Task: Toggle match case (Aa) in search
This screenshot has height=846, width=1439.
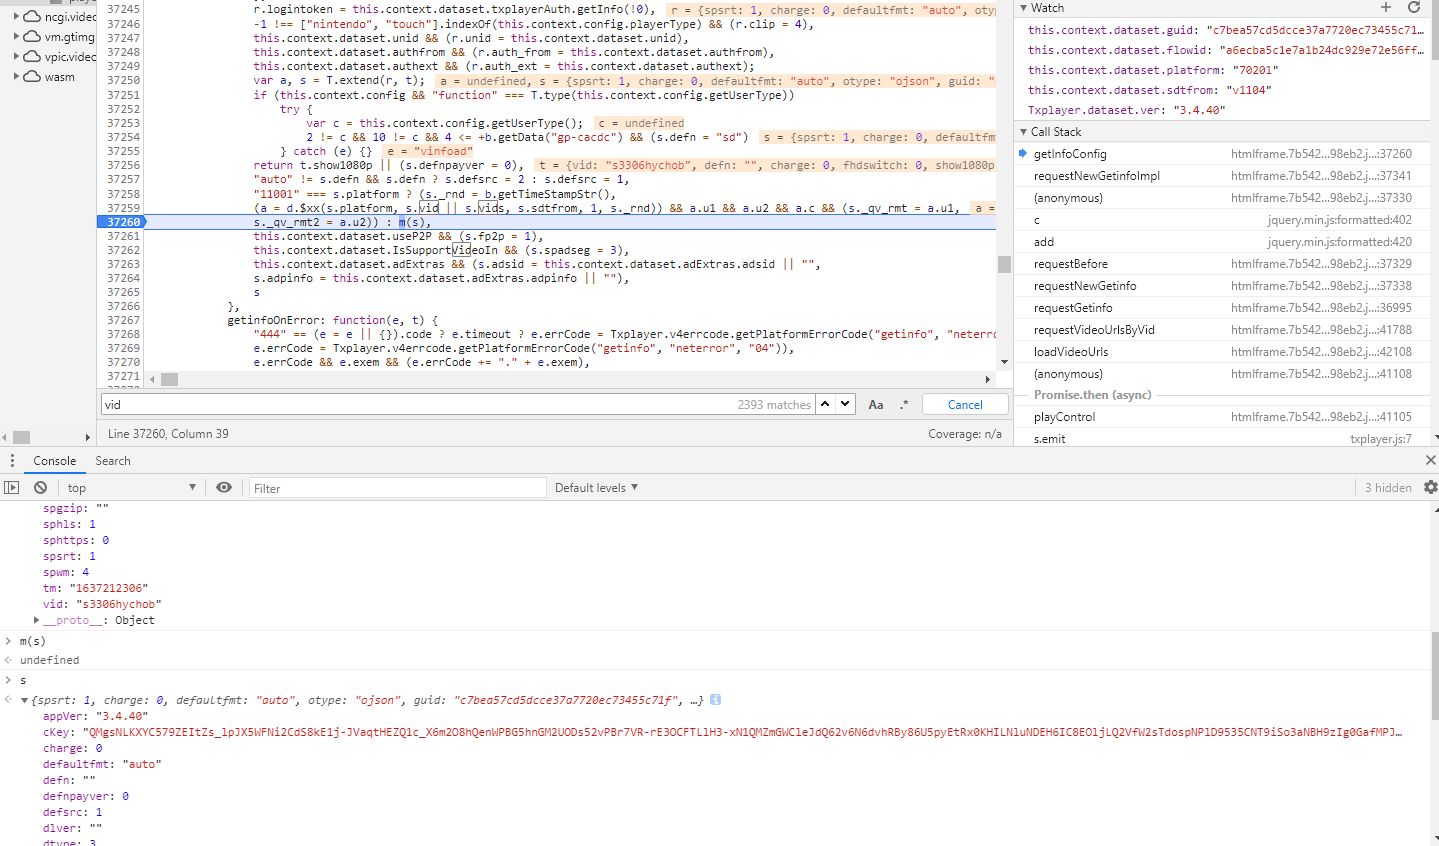Action: (875, 405)
